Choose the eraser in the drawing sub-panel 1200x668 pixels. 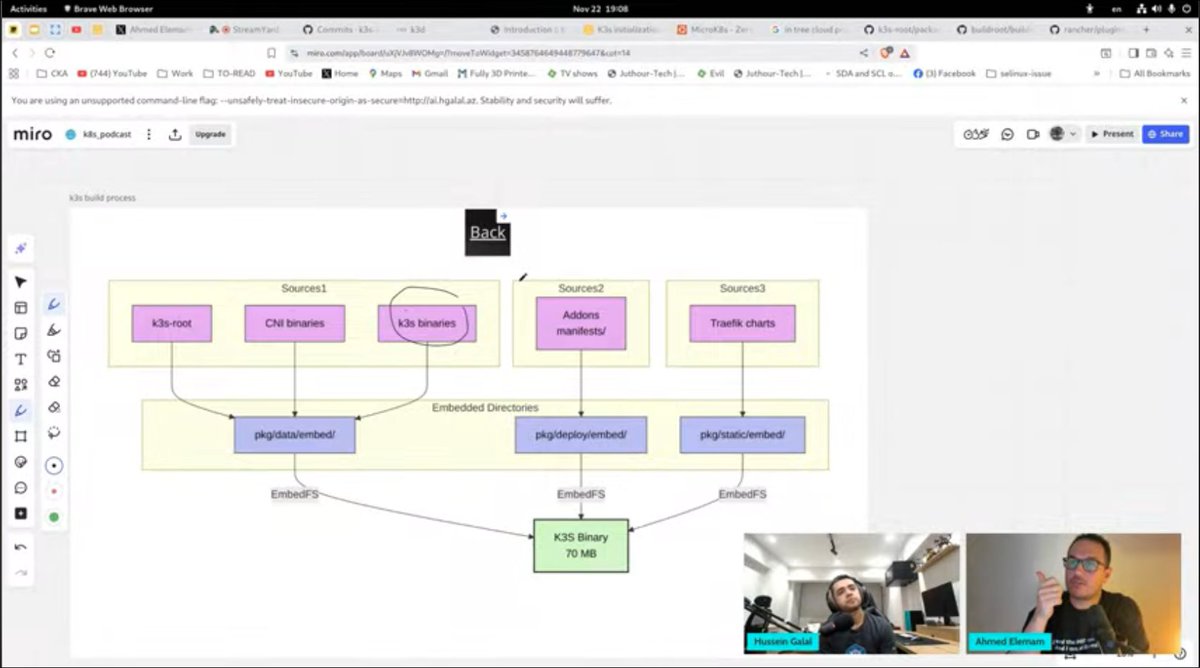[x=54, y=382]
